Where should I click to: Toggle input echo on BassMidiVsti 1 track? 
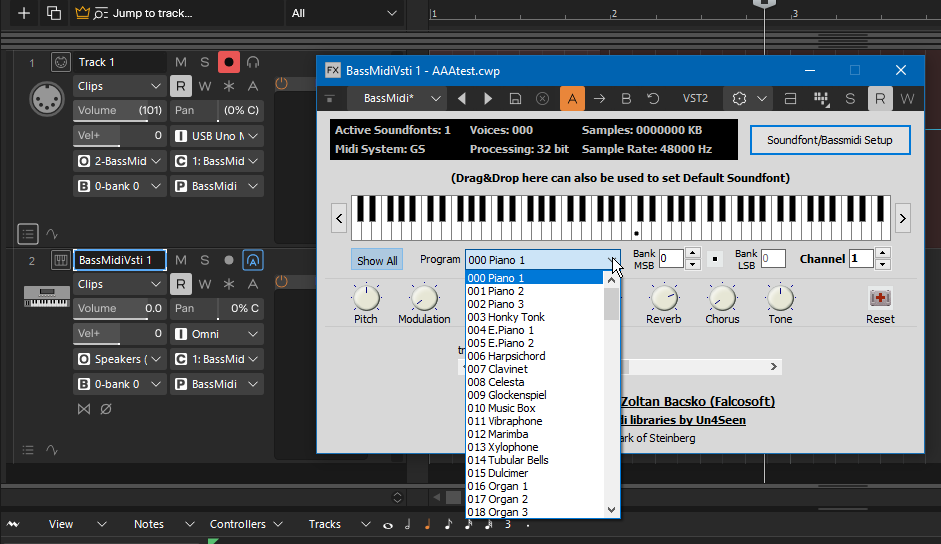point(253,260)
